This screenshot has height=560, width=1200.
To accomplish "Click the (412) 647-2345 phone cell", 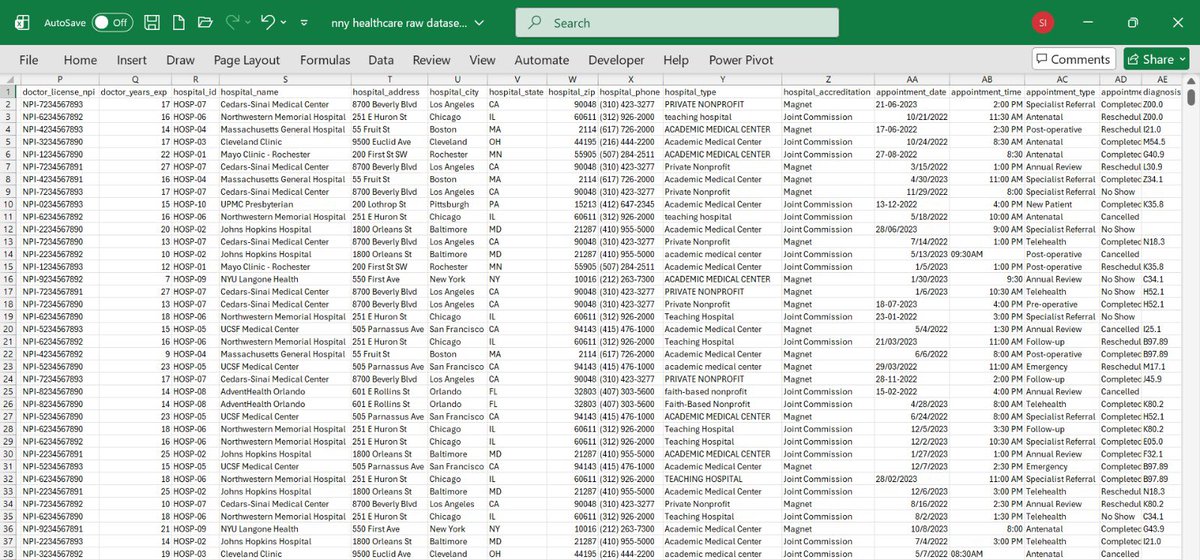I will pyautogui.click(x=631, y=204).
